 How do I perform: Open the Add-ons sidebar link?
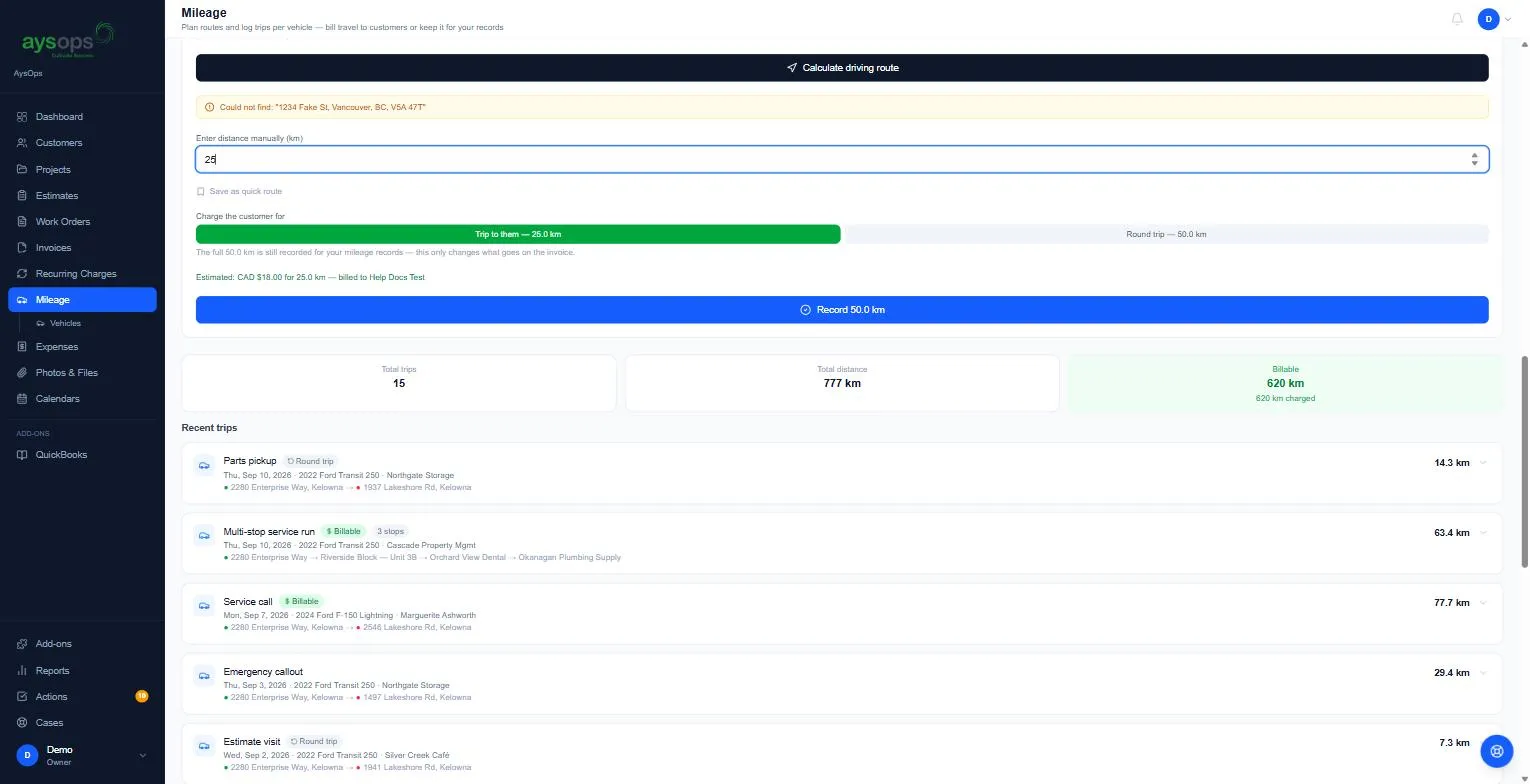[x=82, y=644]
